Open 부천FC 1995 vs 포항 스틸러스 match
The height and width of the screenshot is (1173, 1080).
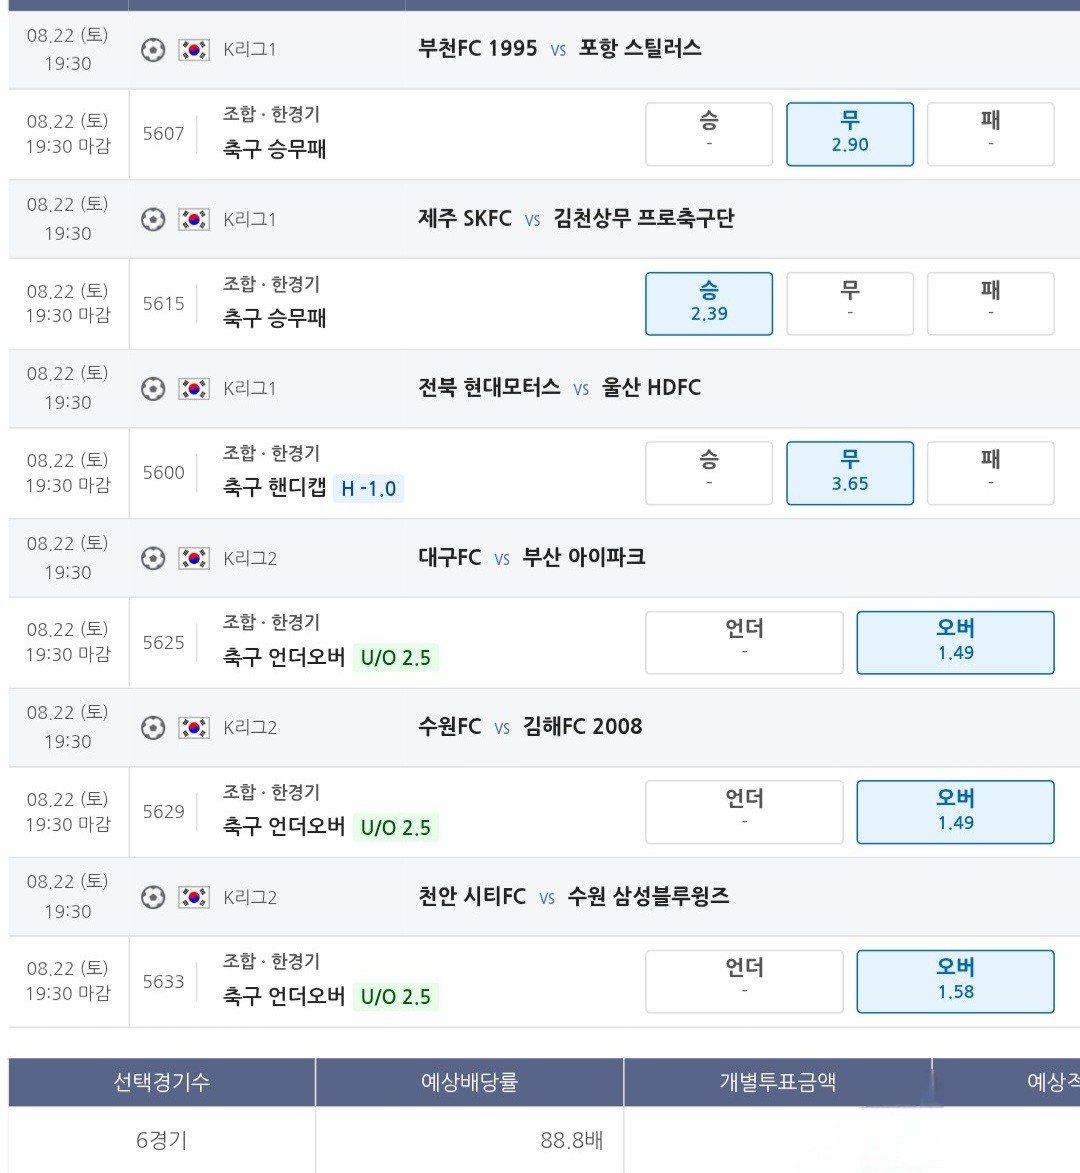pos(559,49)
